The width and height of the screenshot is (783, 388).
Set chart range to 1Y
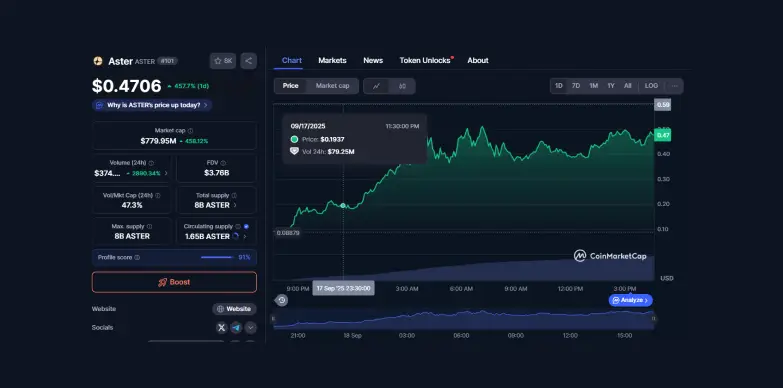pos(611,86)
